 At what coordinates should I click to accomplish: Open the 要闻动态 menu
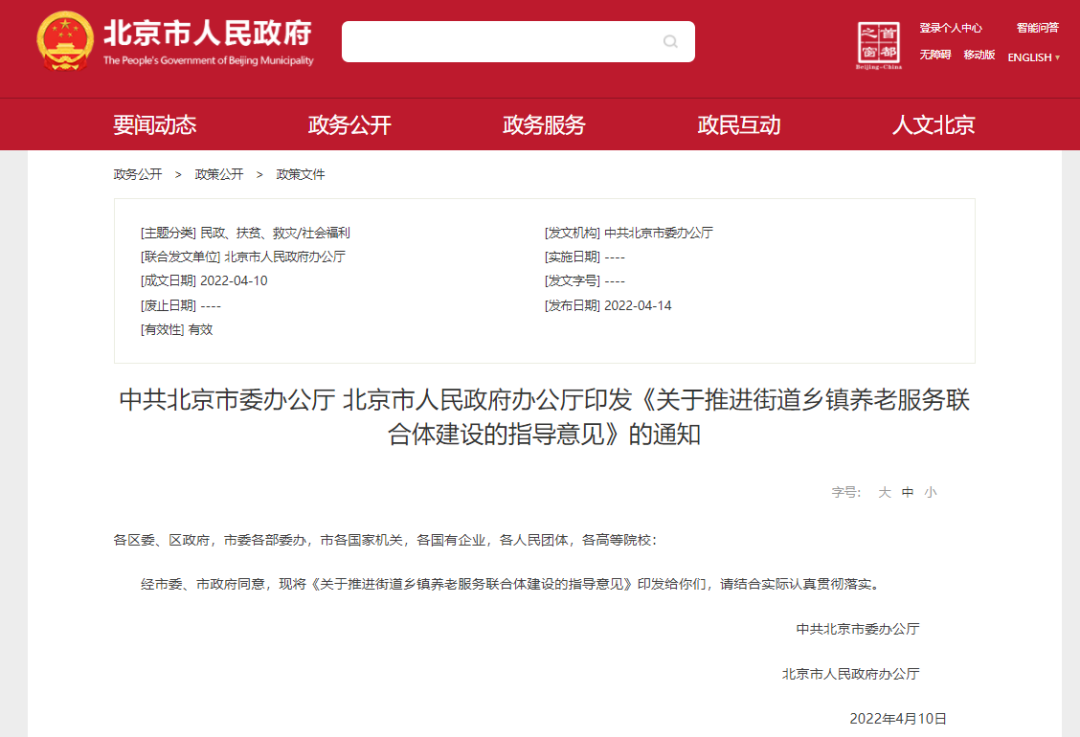tap(155, 125)
